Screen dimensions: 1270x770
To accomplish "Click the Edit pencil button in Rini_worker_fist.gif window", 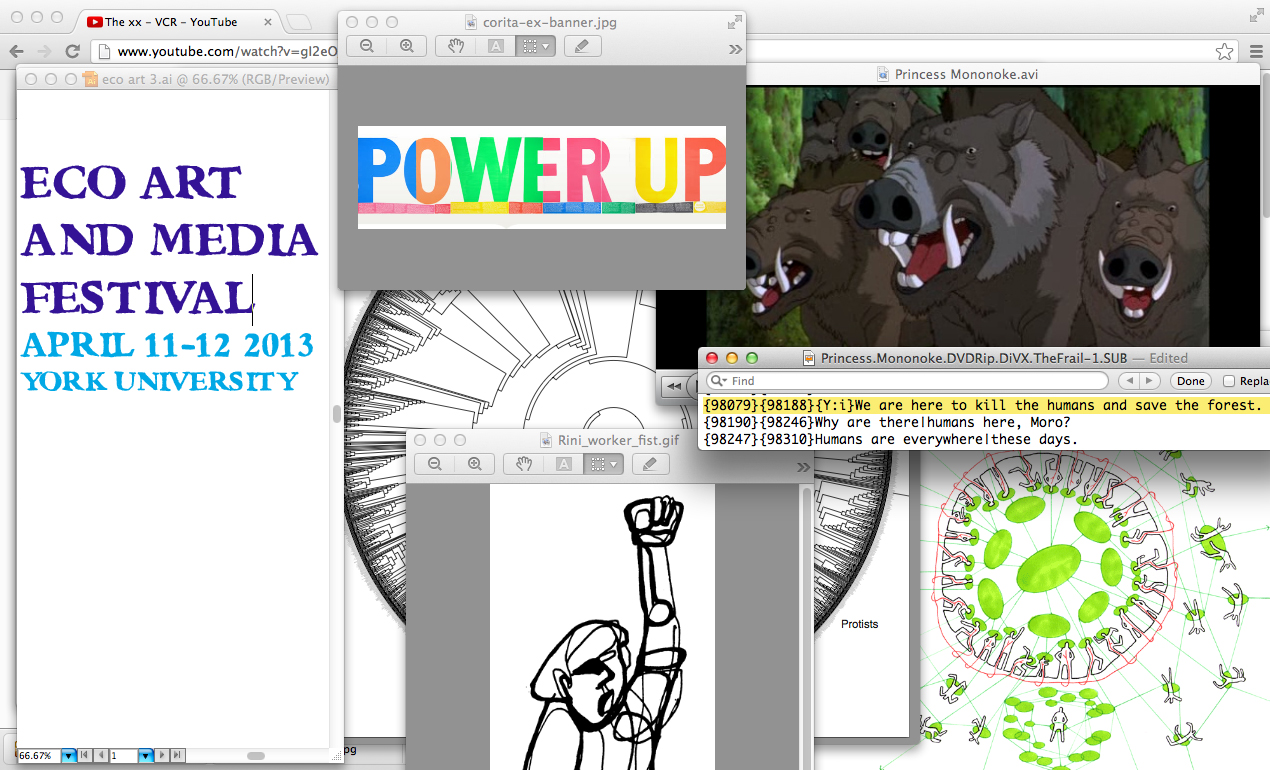I will click(x=651, y=464).
